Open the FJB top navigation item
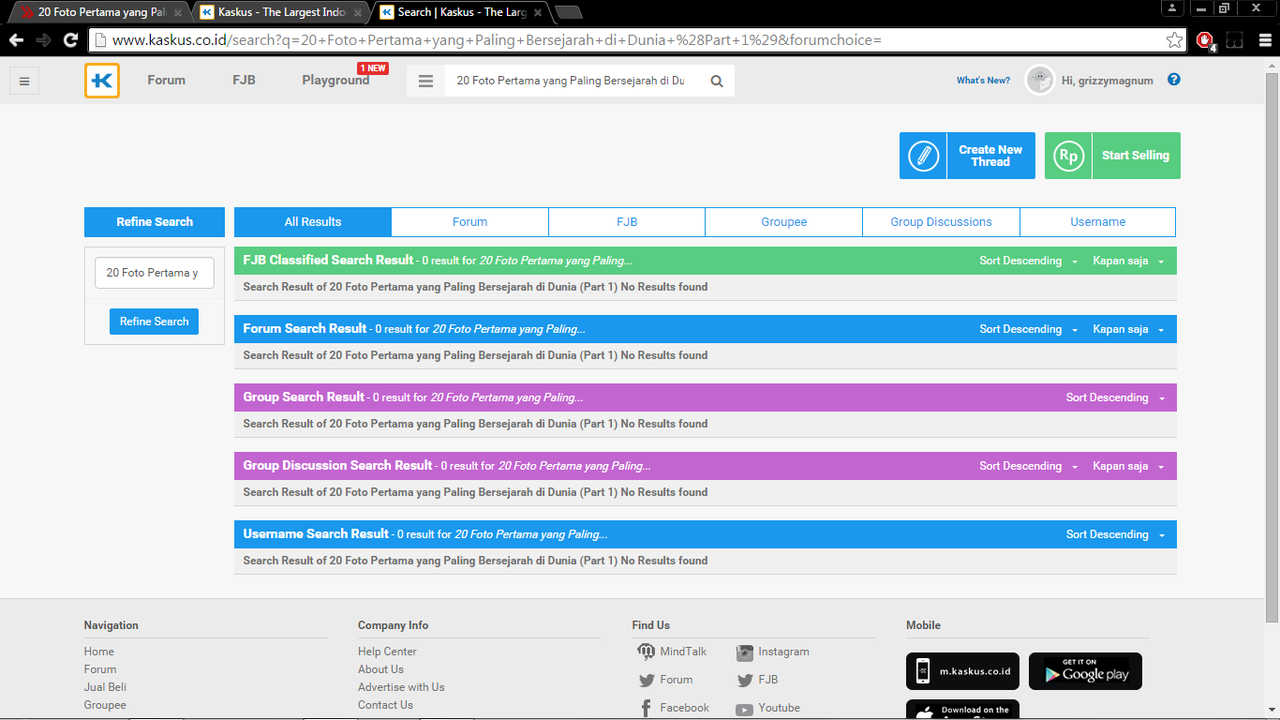 pyautogui.click(x=244, y=80)
